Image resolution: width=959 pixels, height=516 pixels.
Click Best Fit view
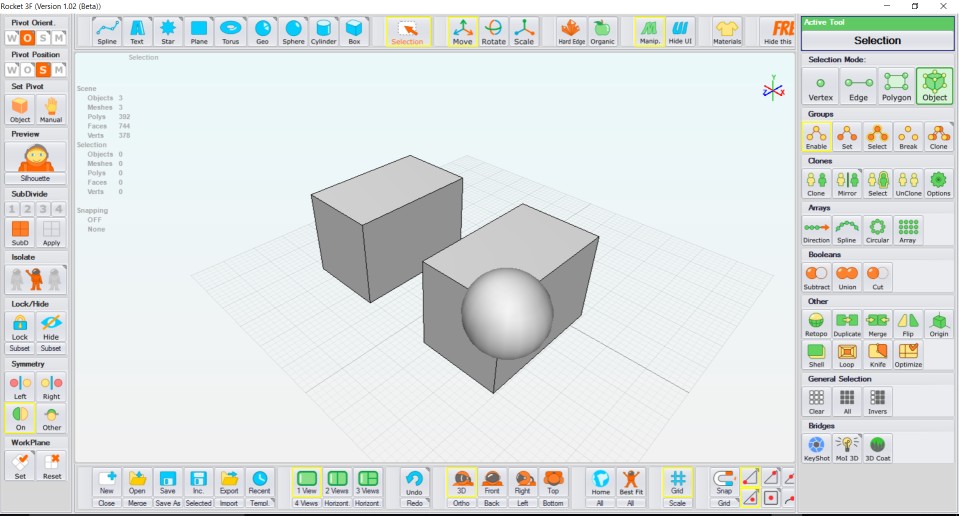pos(631,482)
